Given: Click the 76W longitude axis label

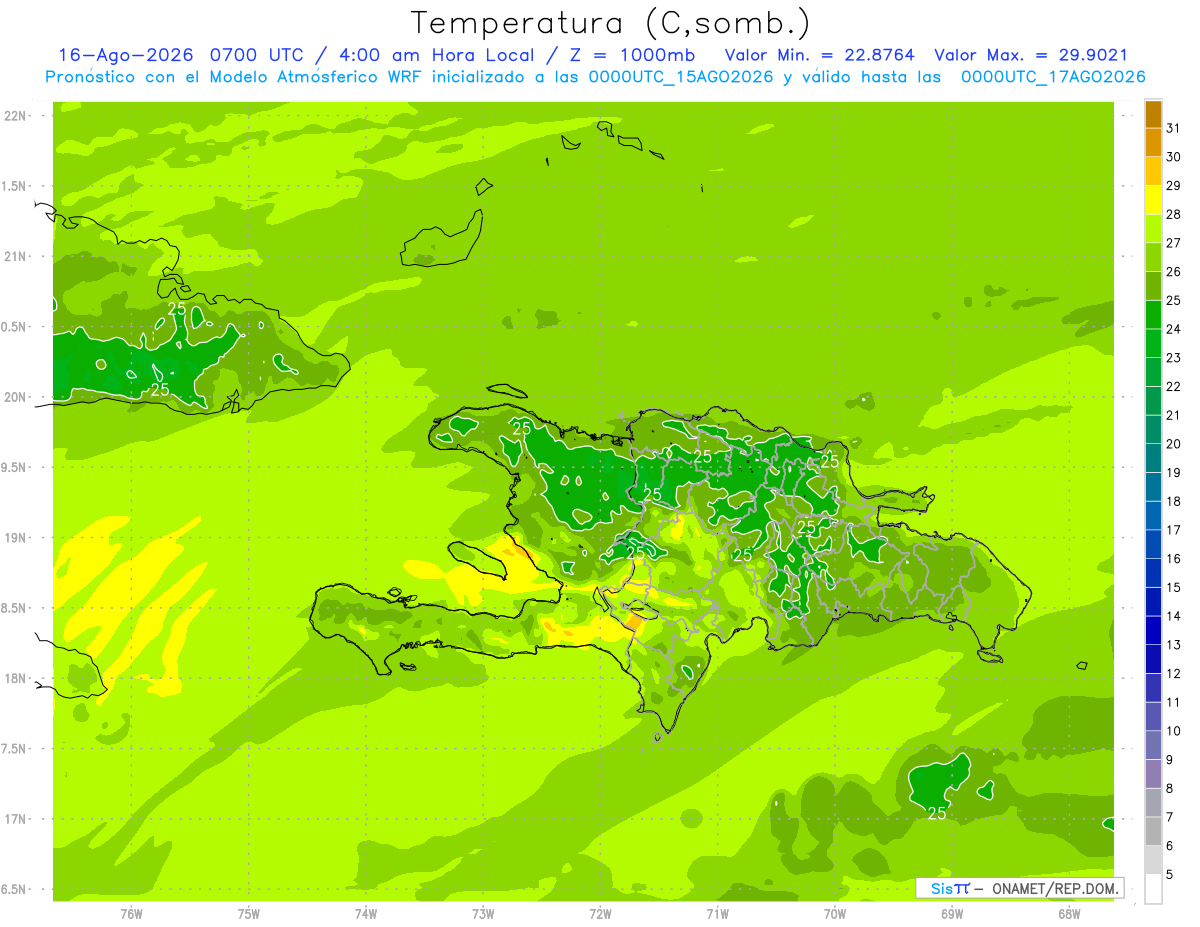Looking at the screenshot, I should pyautogui.click(x=131, y=914).
